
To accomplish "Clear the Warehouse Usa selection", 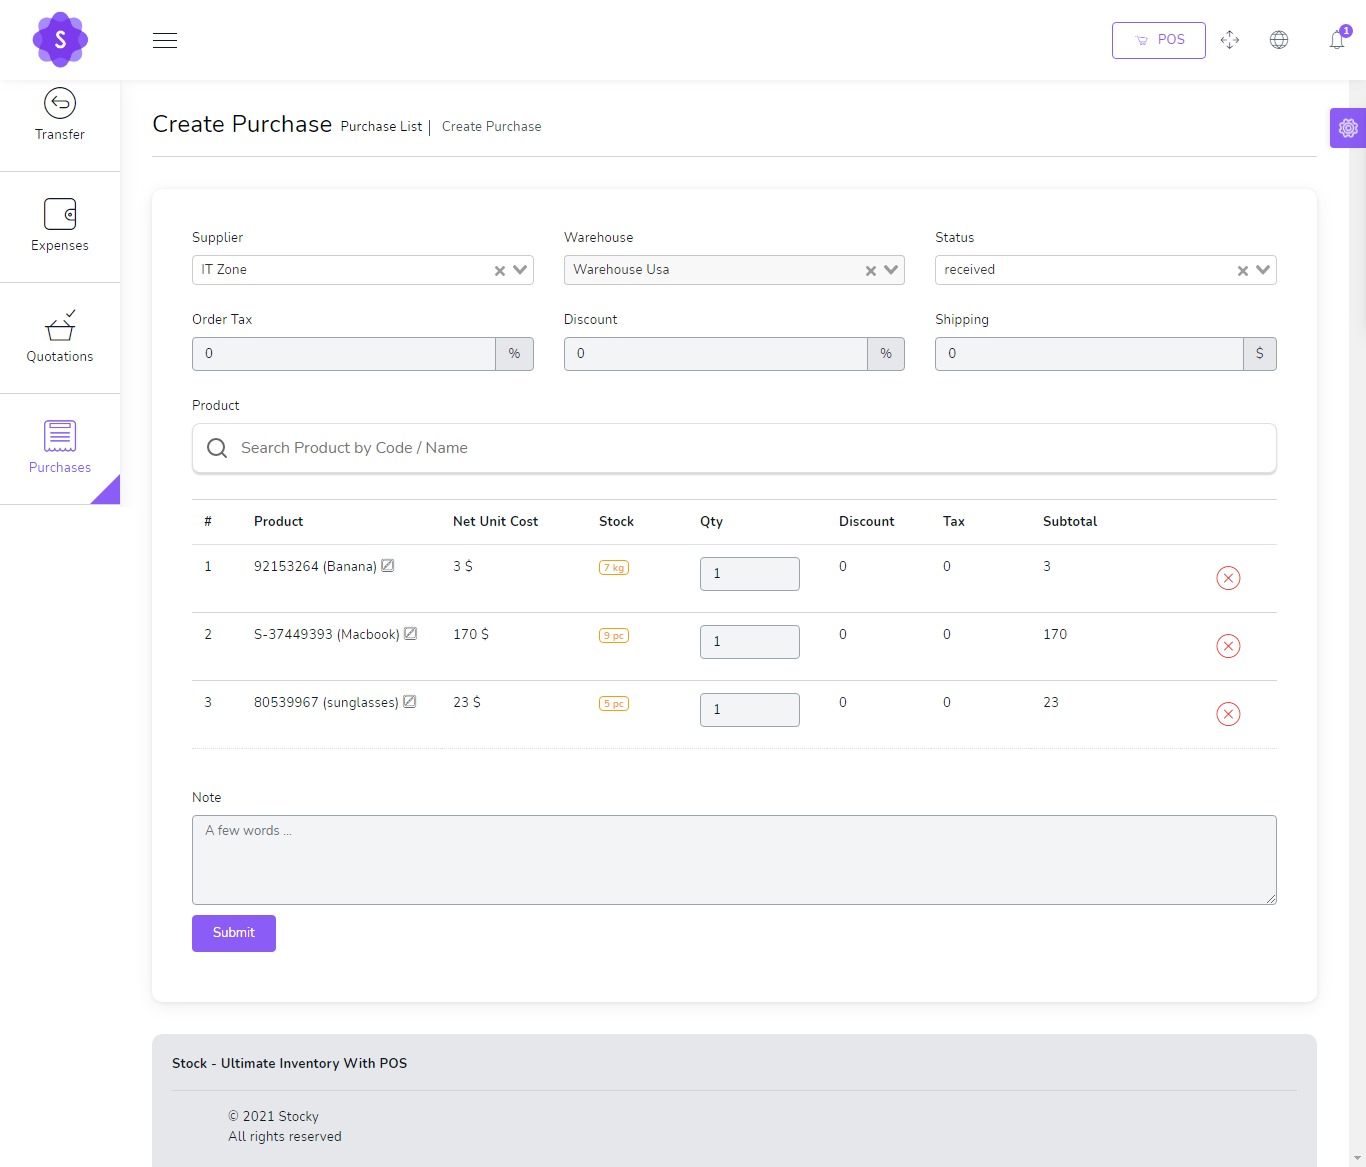I will [870, 270].
